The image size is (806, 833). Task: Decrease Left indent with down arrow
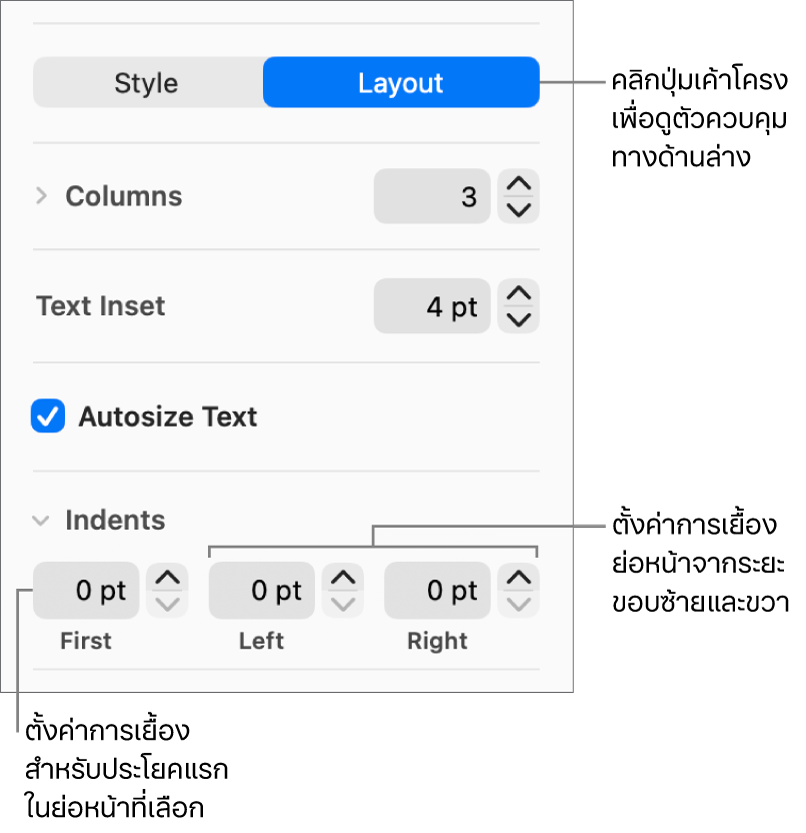343,604
